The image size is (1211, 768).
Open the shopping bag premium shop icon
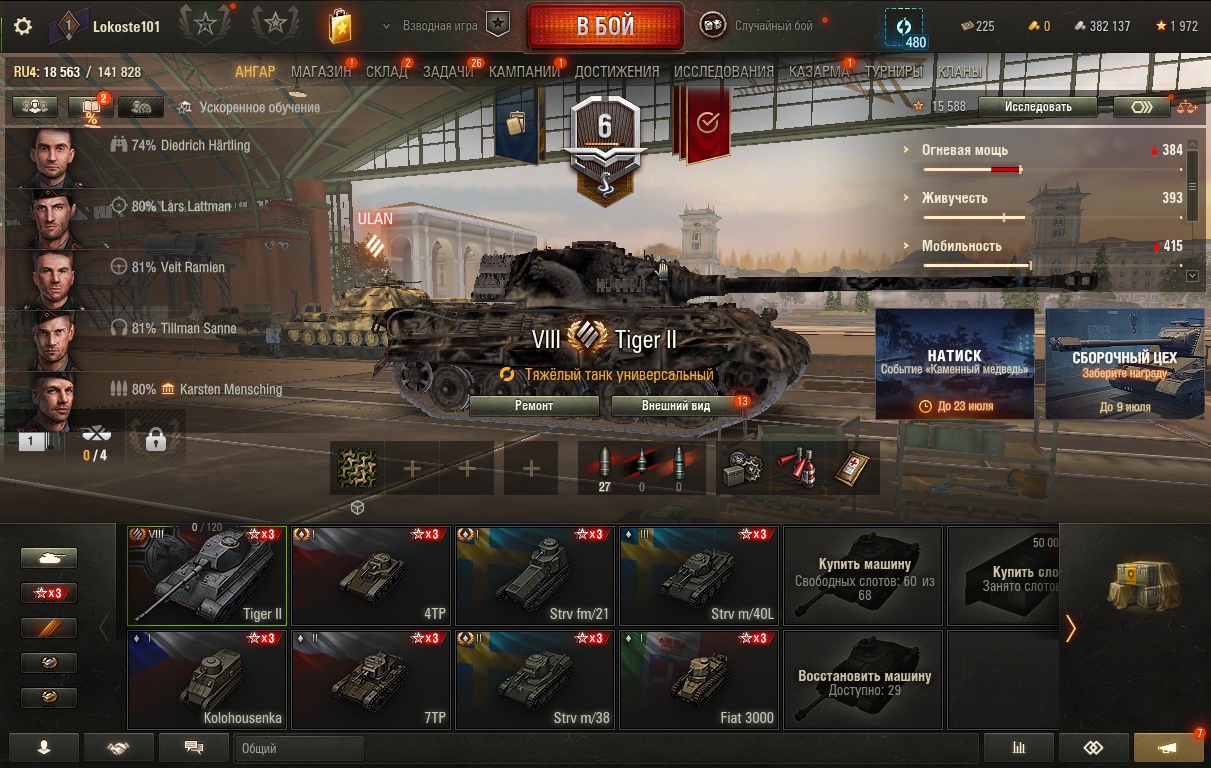[340, 26]
